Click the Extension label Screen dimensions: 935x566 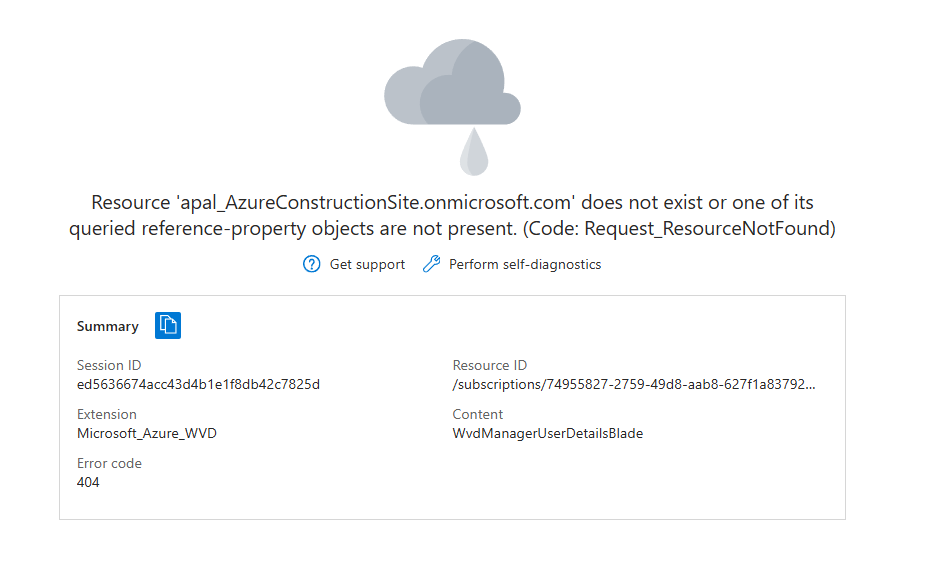pyautogui.click(x=107, y=414)
